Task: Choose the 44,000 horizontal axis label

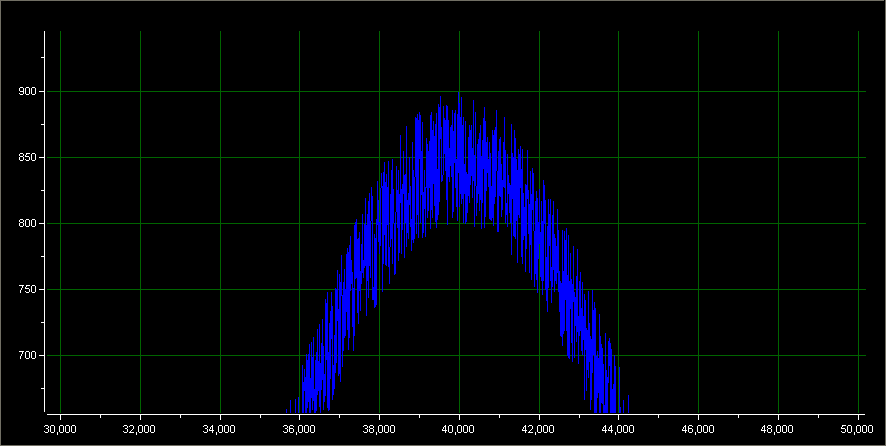Action: [619, 429]
